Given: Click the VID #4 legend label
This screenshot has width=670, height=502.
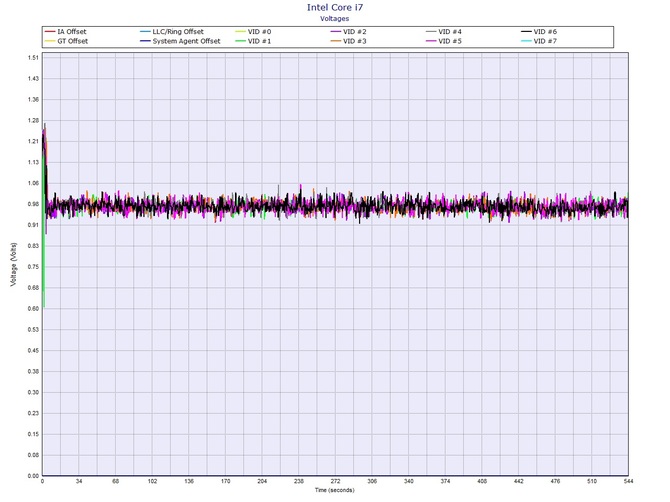Looking at the screenshot, I should point(450,32).
